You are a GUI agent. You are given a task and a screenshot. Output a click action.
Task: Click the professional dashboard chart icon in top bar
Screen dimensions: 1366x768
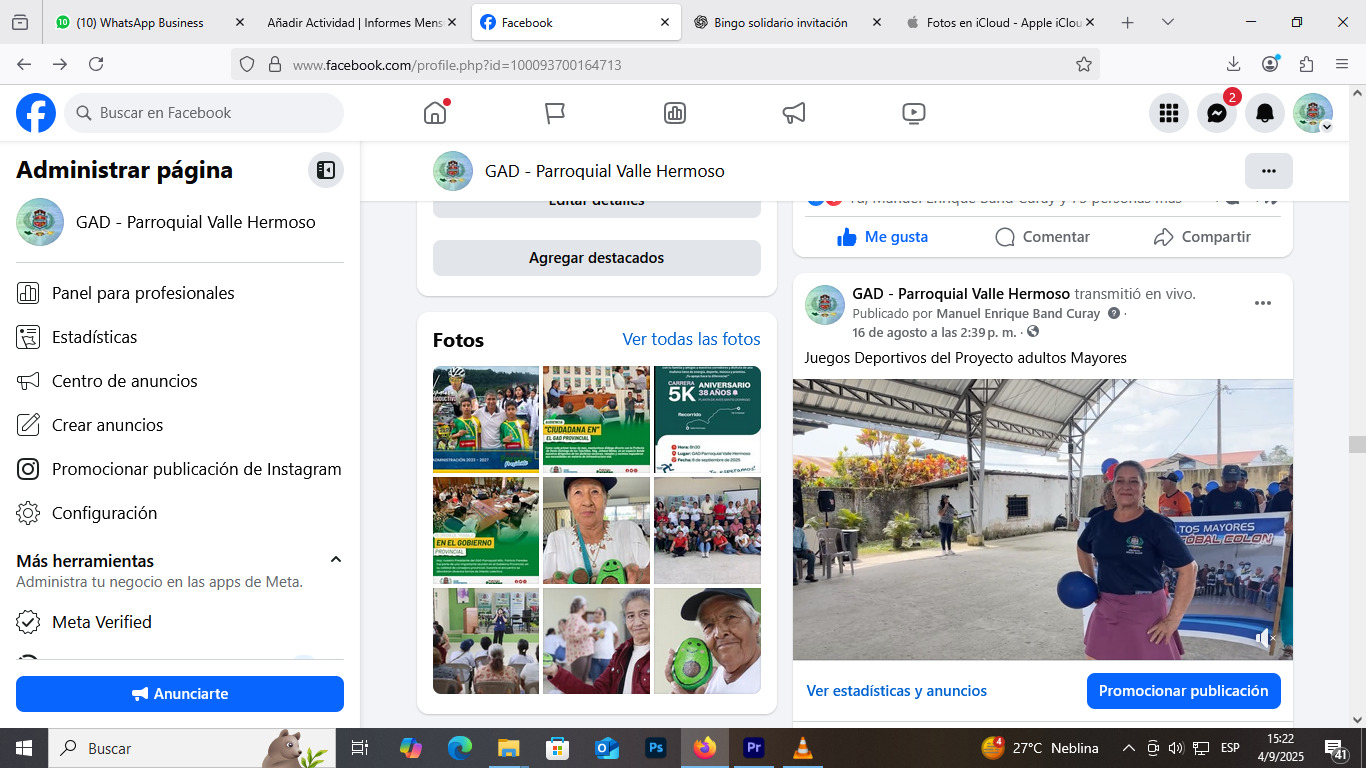675,113
